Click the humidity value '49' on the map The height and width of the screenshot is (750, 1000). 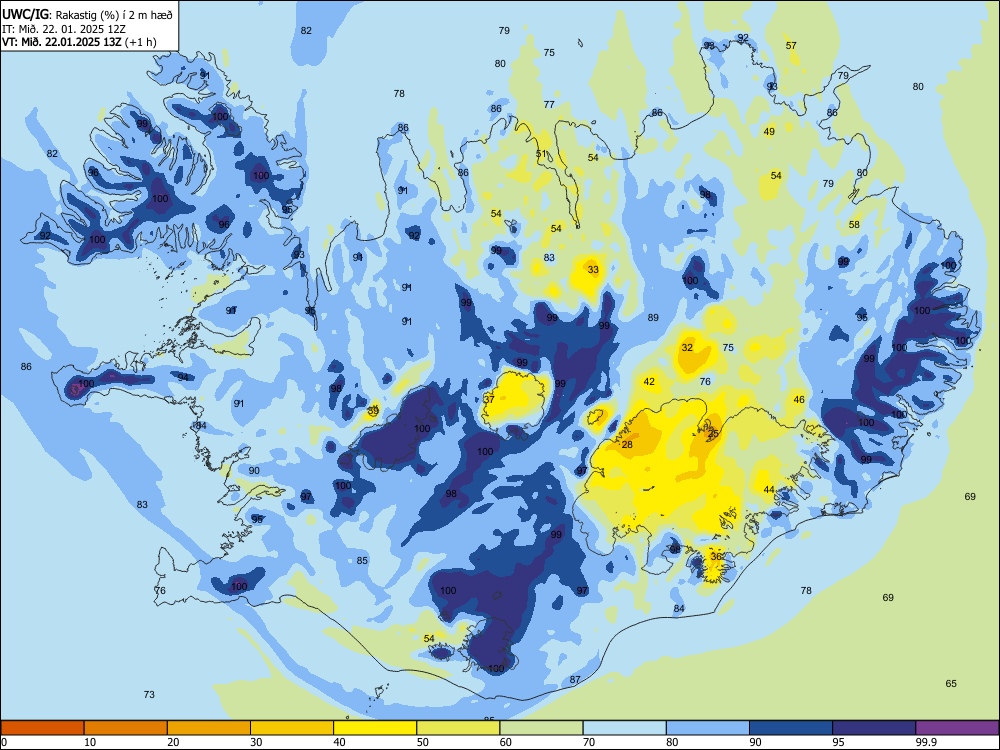pyautogui.click(x=769, y=131)
